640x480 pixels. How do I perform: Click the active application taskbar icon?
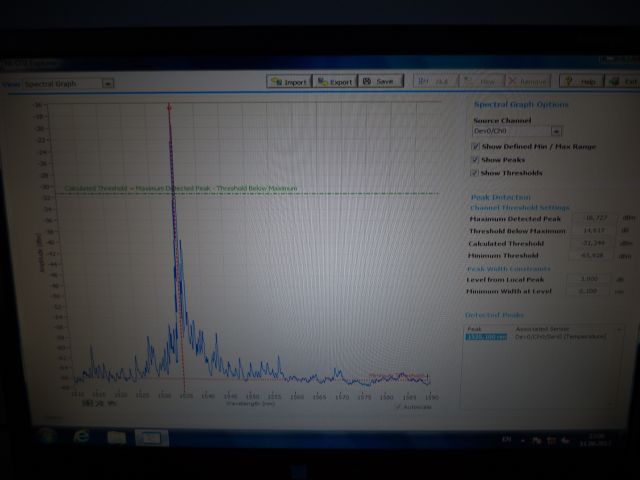pos(151,438)
